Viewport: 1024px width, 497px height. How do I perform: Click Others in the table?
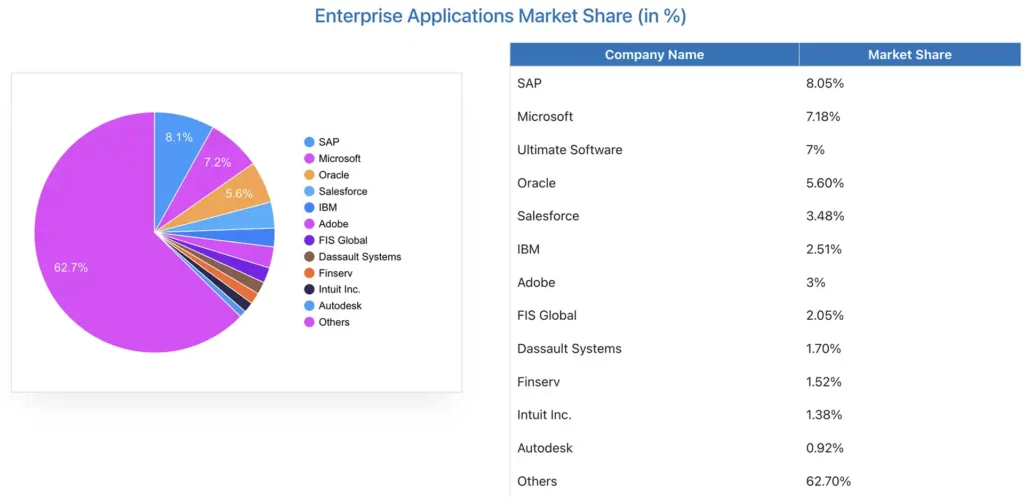[x=537, y=481]
